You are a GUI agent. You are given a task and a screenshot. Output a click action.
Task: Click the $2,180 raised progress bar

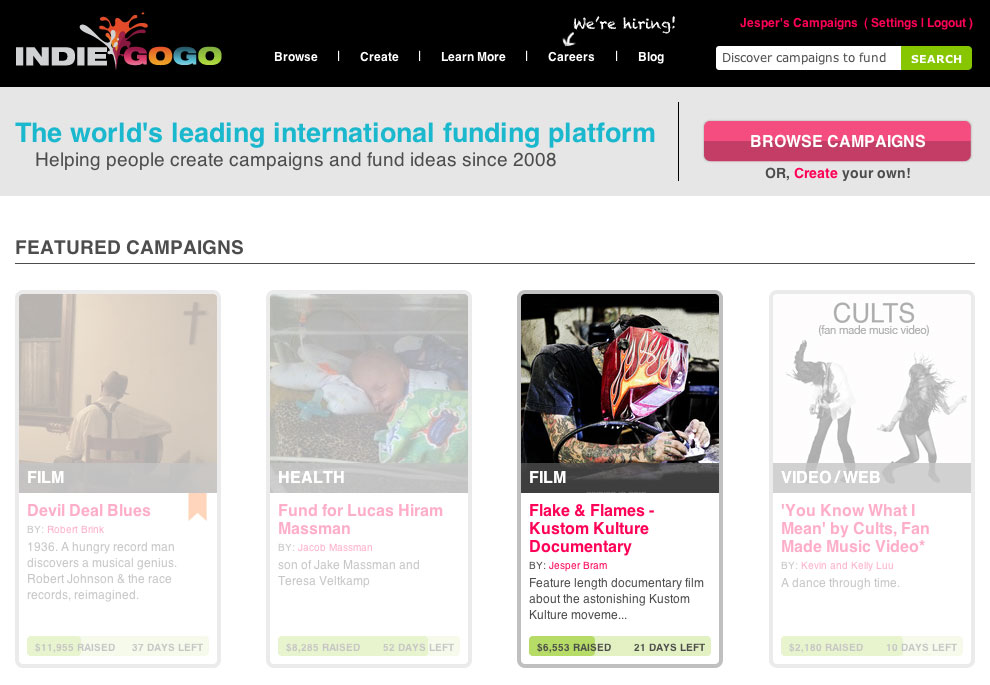pyautogui.click(x=872, y=646)
